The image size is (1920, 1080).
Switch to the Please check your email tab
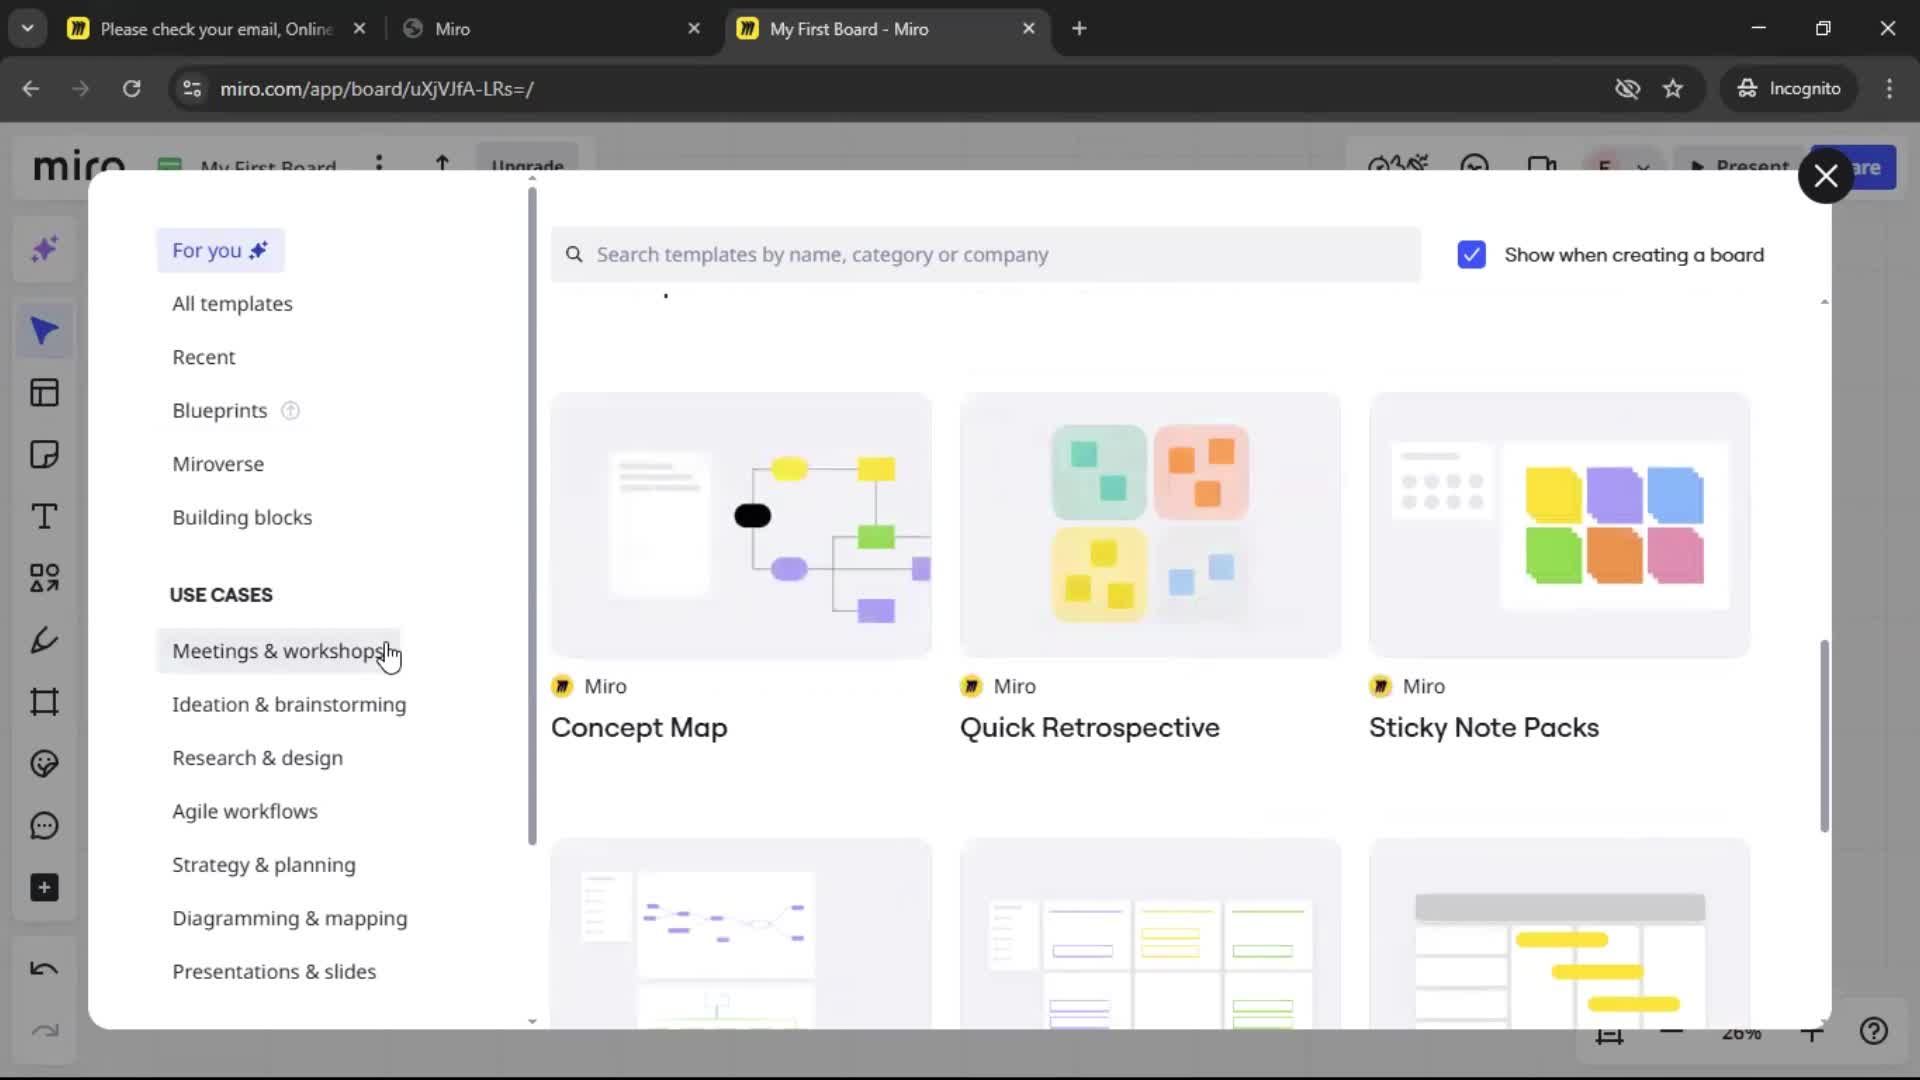[x=216, y=29]
